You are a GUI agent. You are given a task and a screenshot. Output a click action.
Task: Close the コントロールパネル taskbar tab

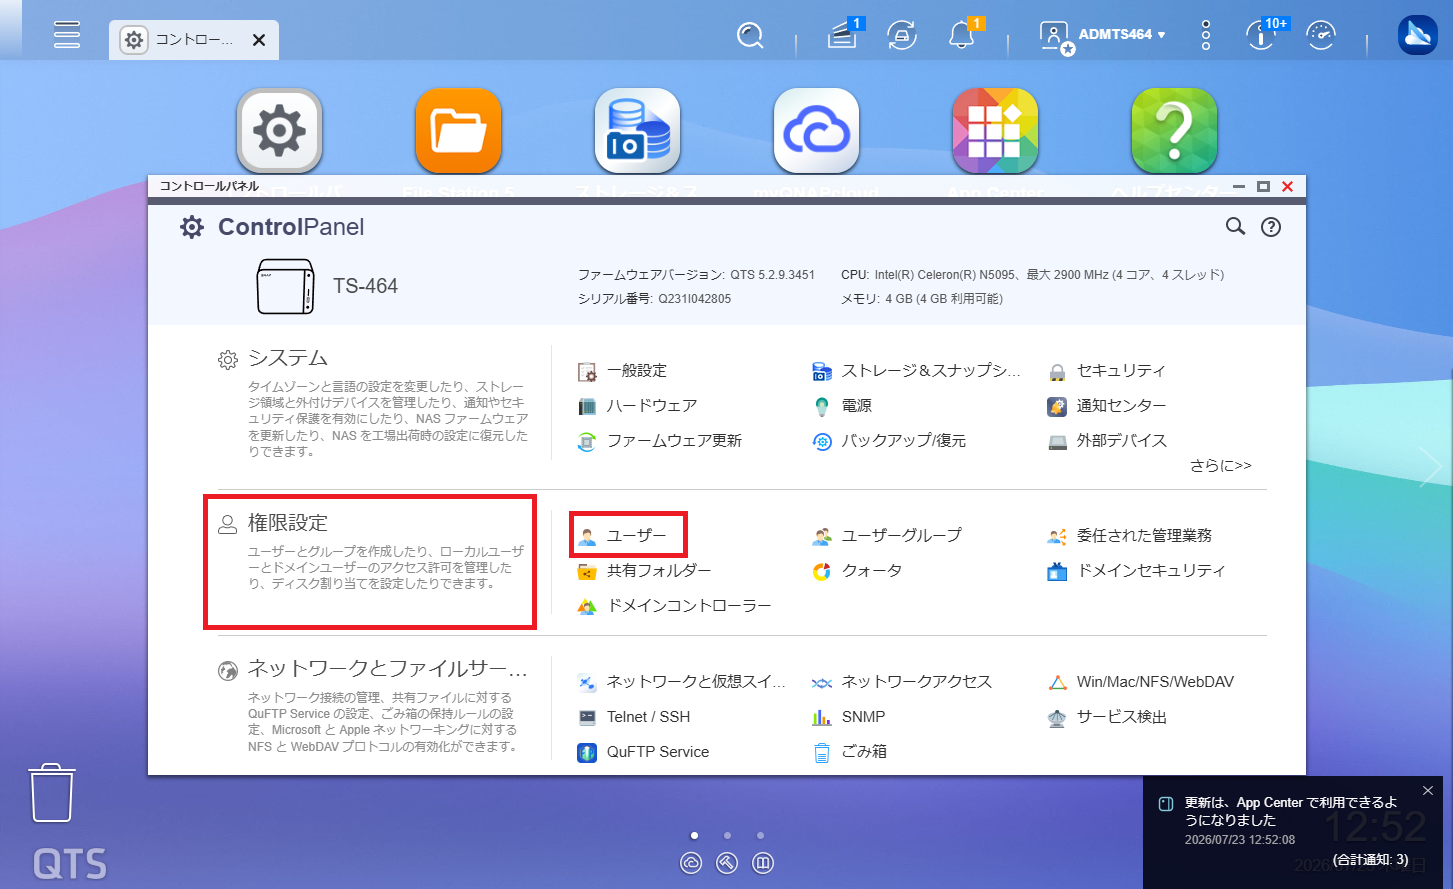[259, 40]
